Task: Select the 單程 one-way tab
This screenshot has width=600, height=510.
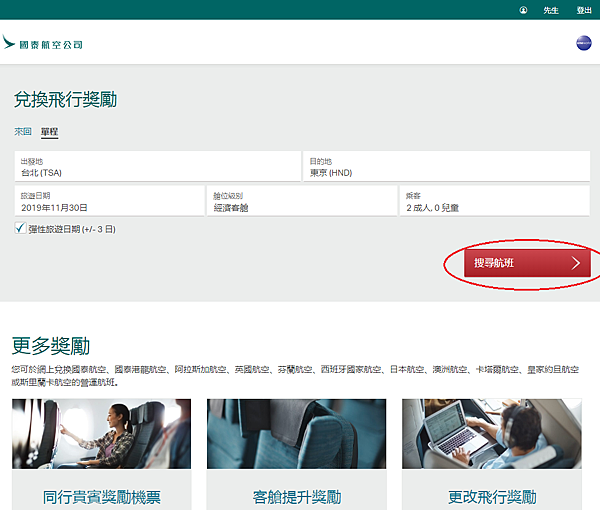Action: [49, 132]
